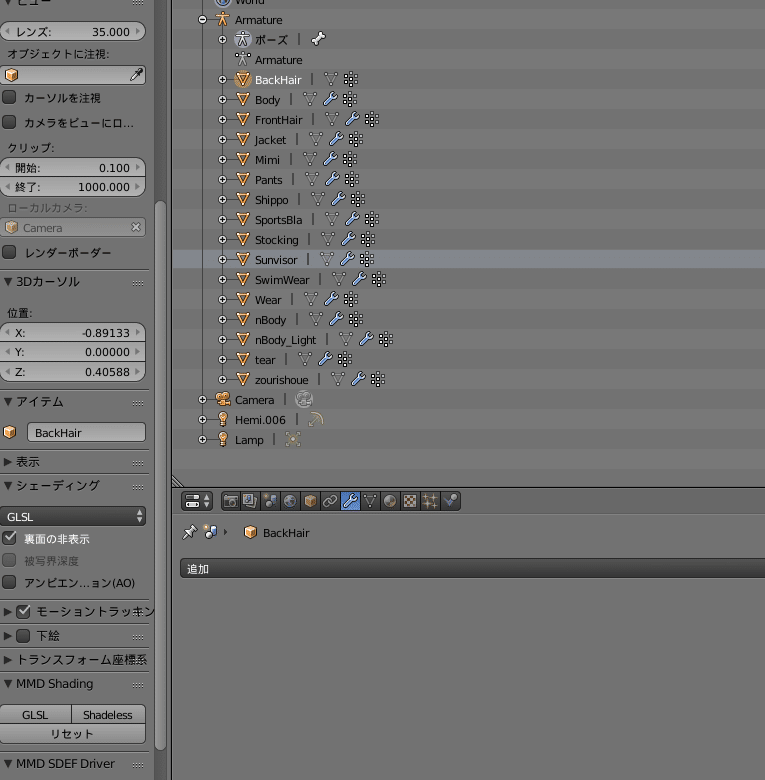Select the SwimWear object in outliner
Viewport: 765px width, 780px height.
click(282, 280)
